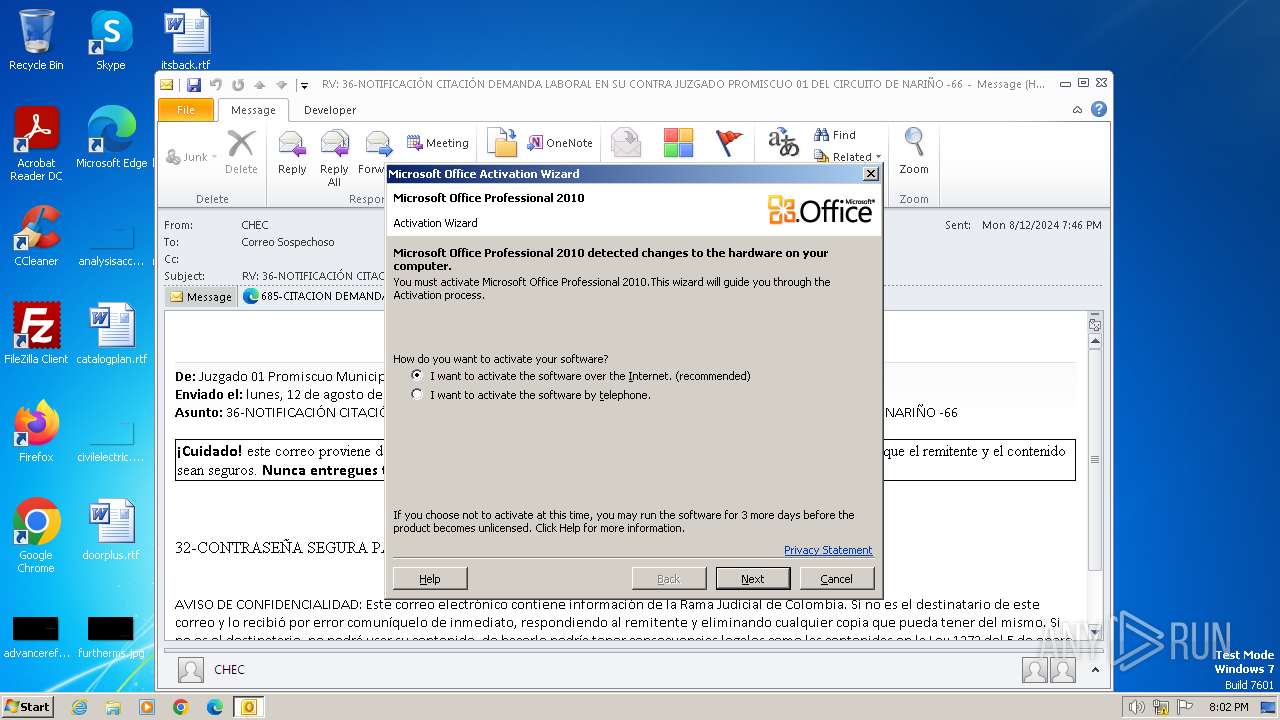
Task: Close the Activation Wizard dialog
Action: [x=871, y=174]
